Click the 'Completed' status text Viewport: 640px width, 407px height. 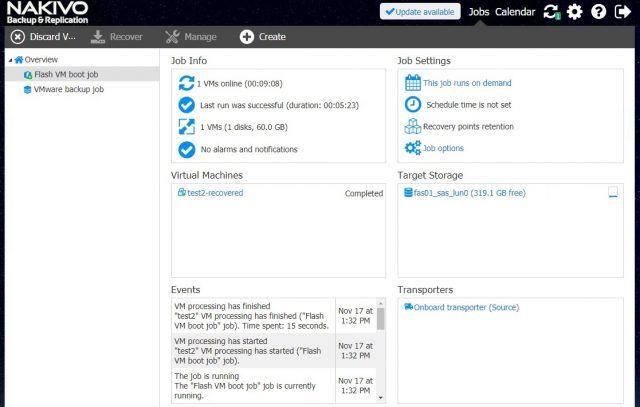364,193
